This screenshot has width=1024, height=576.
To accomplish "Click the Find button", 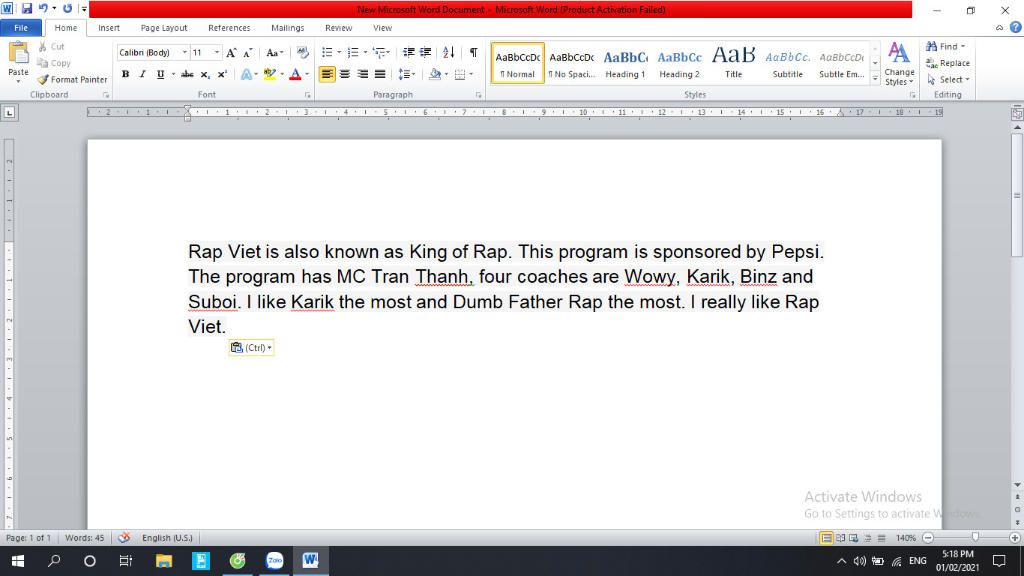I will [945, 46].
